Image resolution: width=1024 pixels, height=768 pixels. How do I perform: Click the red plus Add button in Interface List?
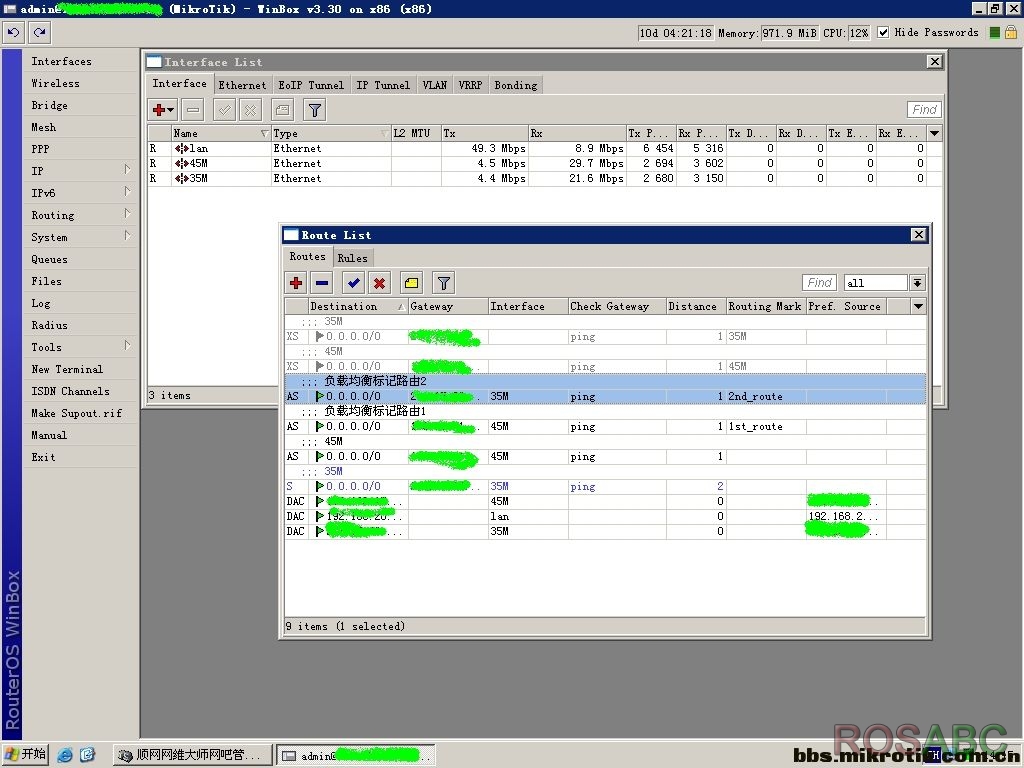click(x=158, y=110)
